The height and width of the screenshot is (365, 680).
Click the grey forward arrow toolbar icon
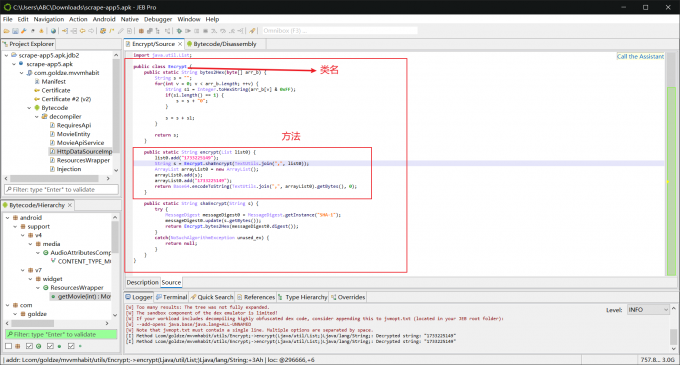point(91,31)
